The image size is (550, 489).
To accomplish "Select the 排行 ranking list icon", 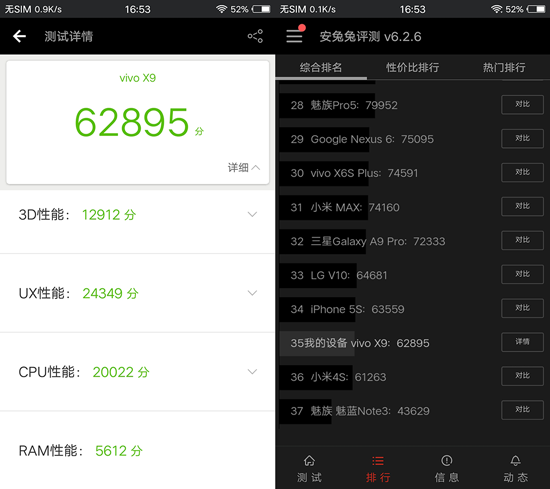I will [378, 461].
